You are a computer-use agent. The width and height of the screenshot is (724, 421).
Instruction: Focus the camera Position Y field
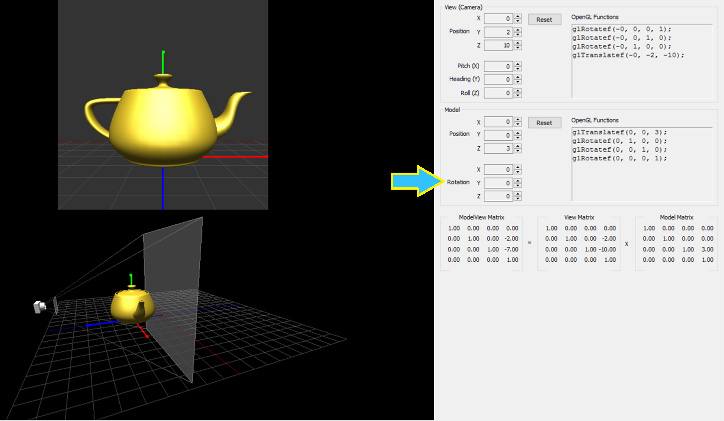point(498,32)
